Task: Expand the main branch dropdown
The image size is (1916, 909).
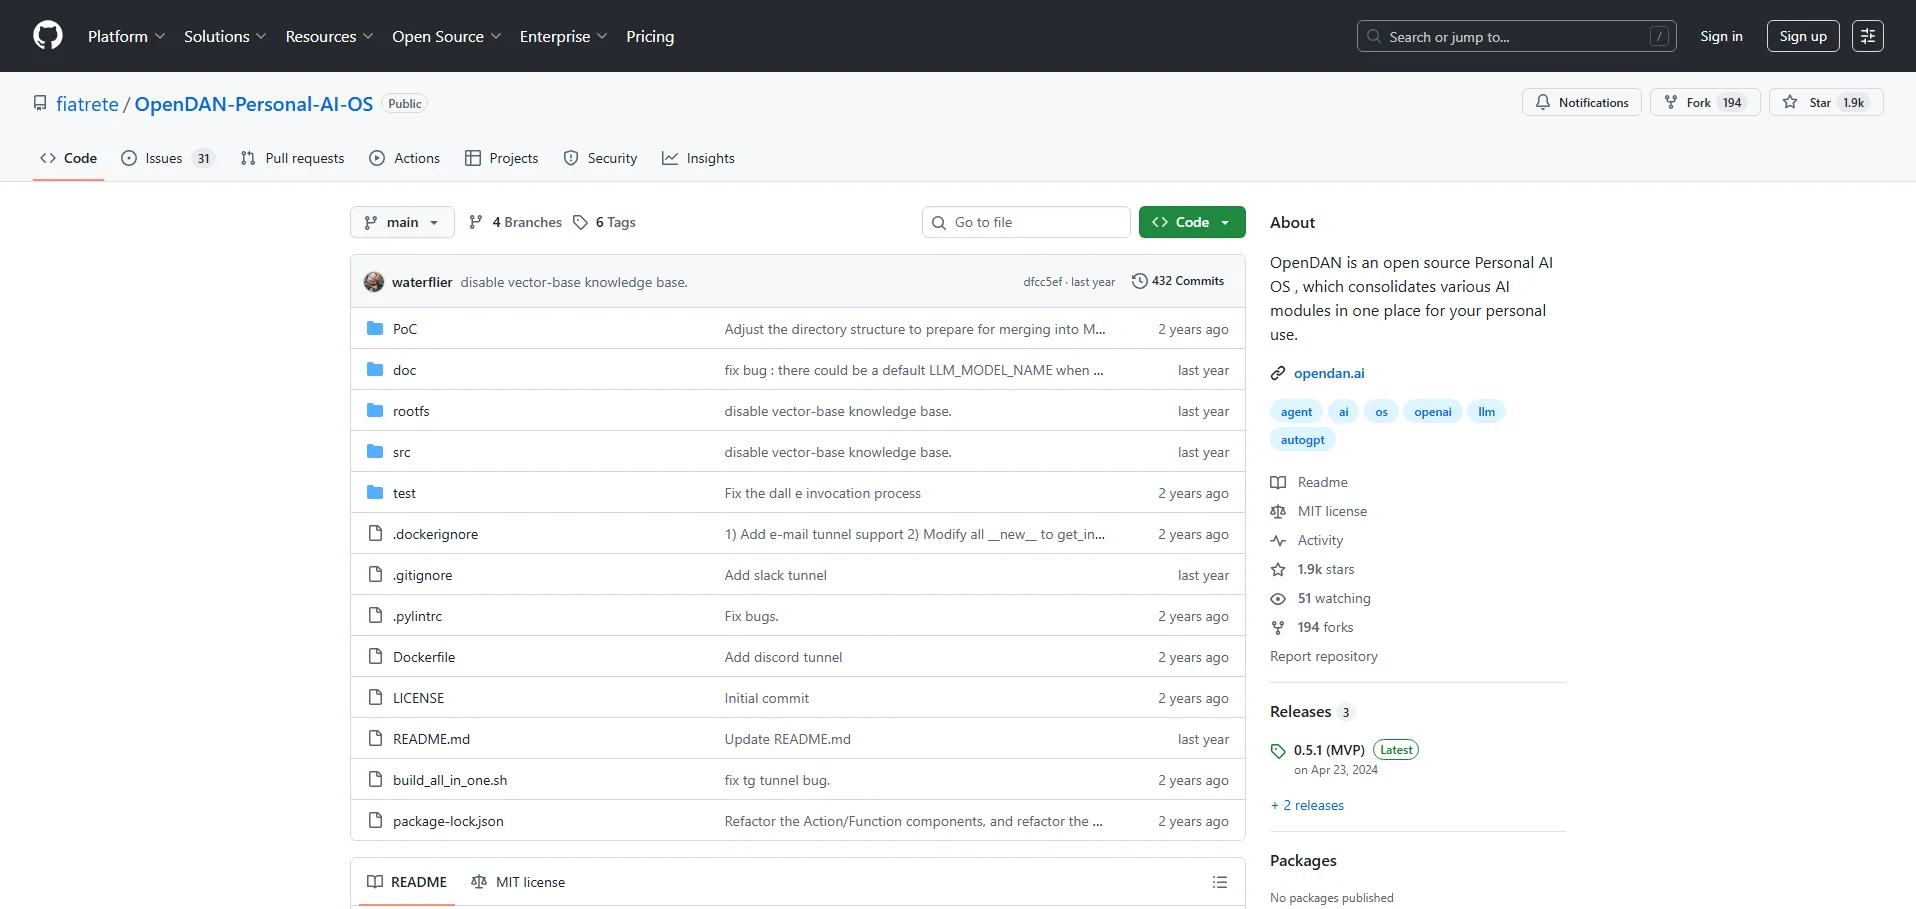Action: (x=402, y=222)
